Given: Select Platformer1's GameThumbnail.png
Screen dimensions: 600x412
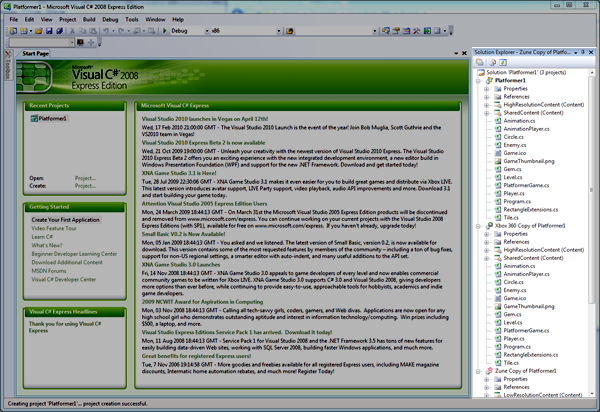Looking at the screenshot, I should pyautogui.click(x=529, y=161).
